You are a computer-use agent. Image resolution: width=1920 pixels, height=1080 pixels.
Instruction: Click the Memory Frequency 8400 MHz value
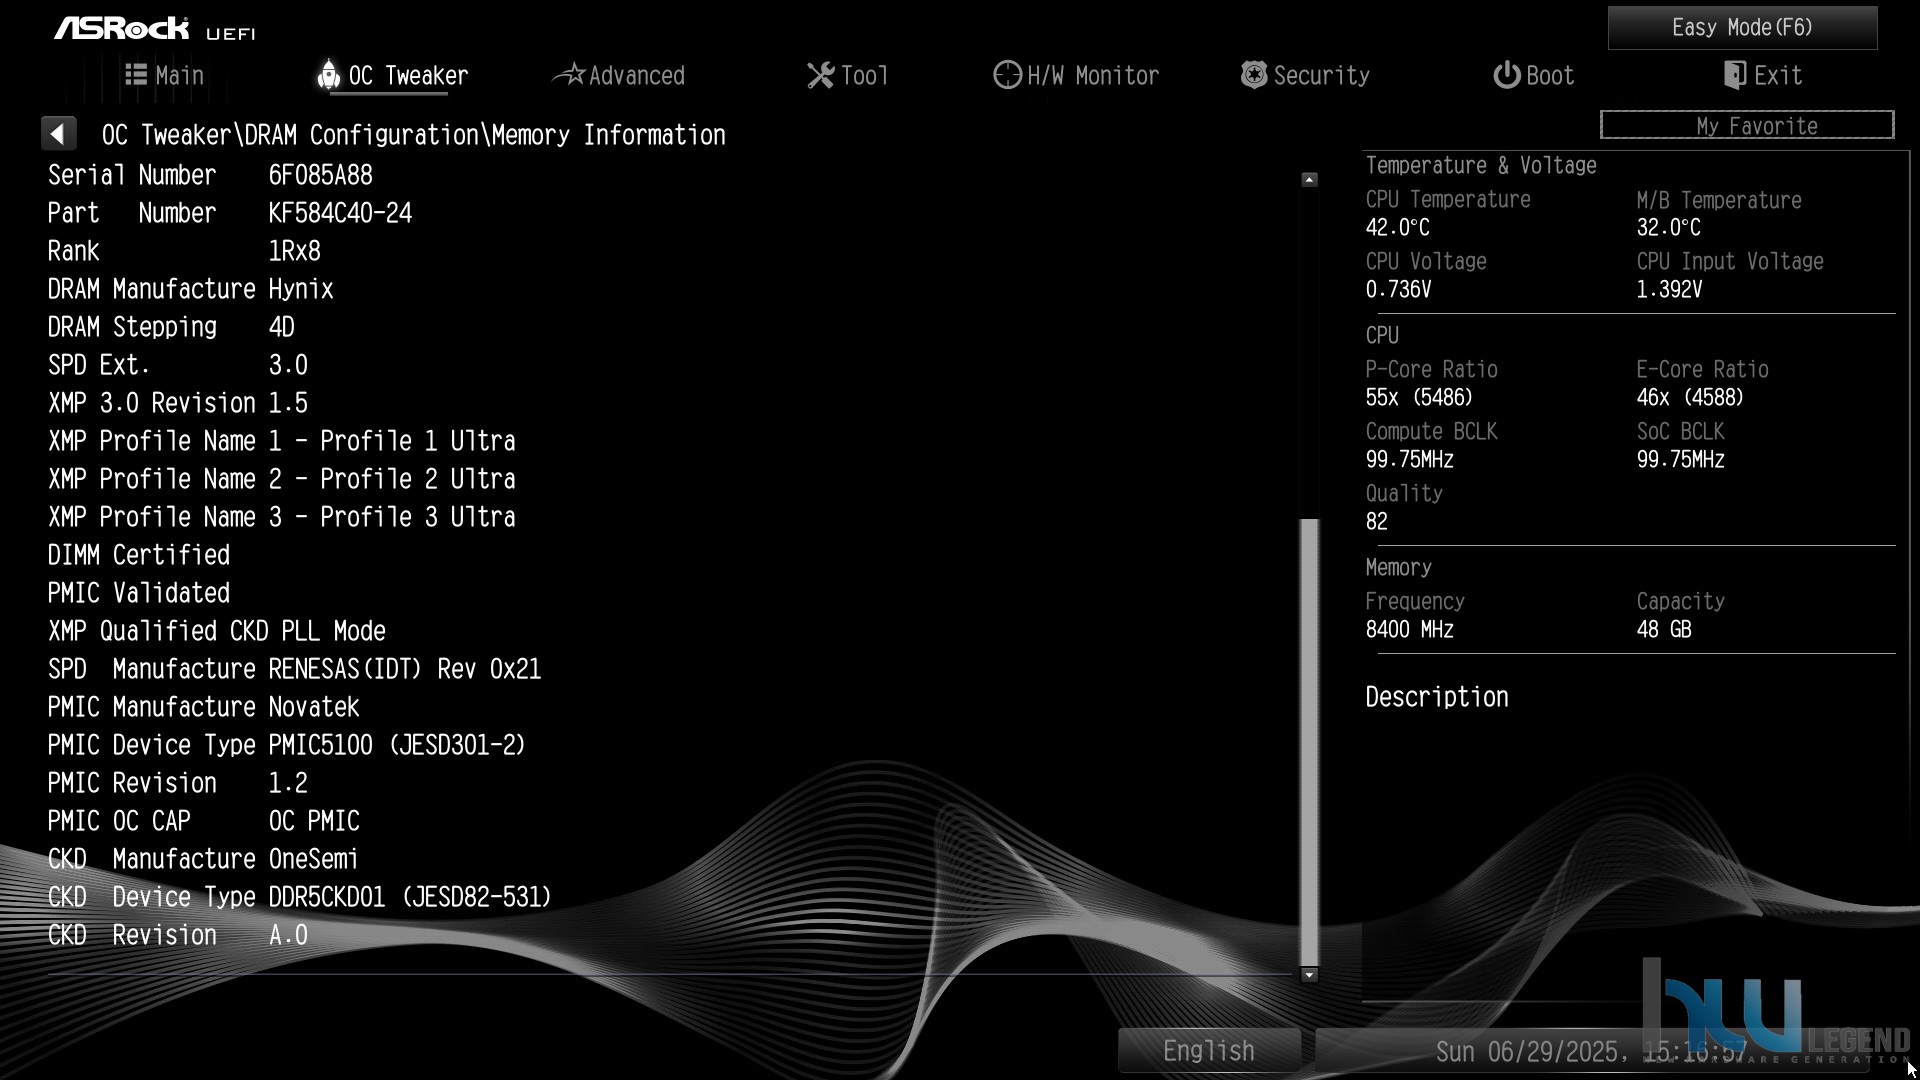[x=1410, y=630]
